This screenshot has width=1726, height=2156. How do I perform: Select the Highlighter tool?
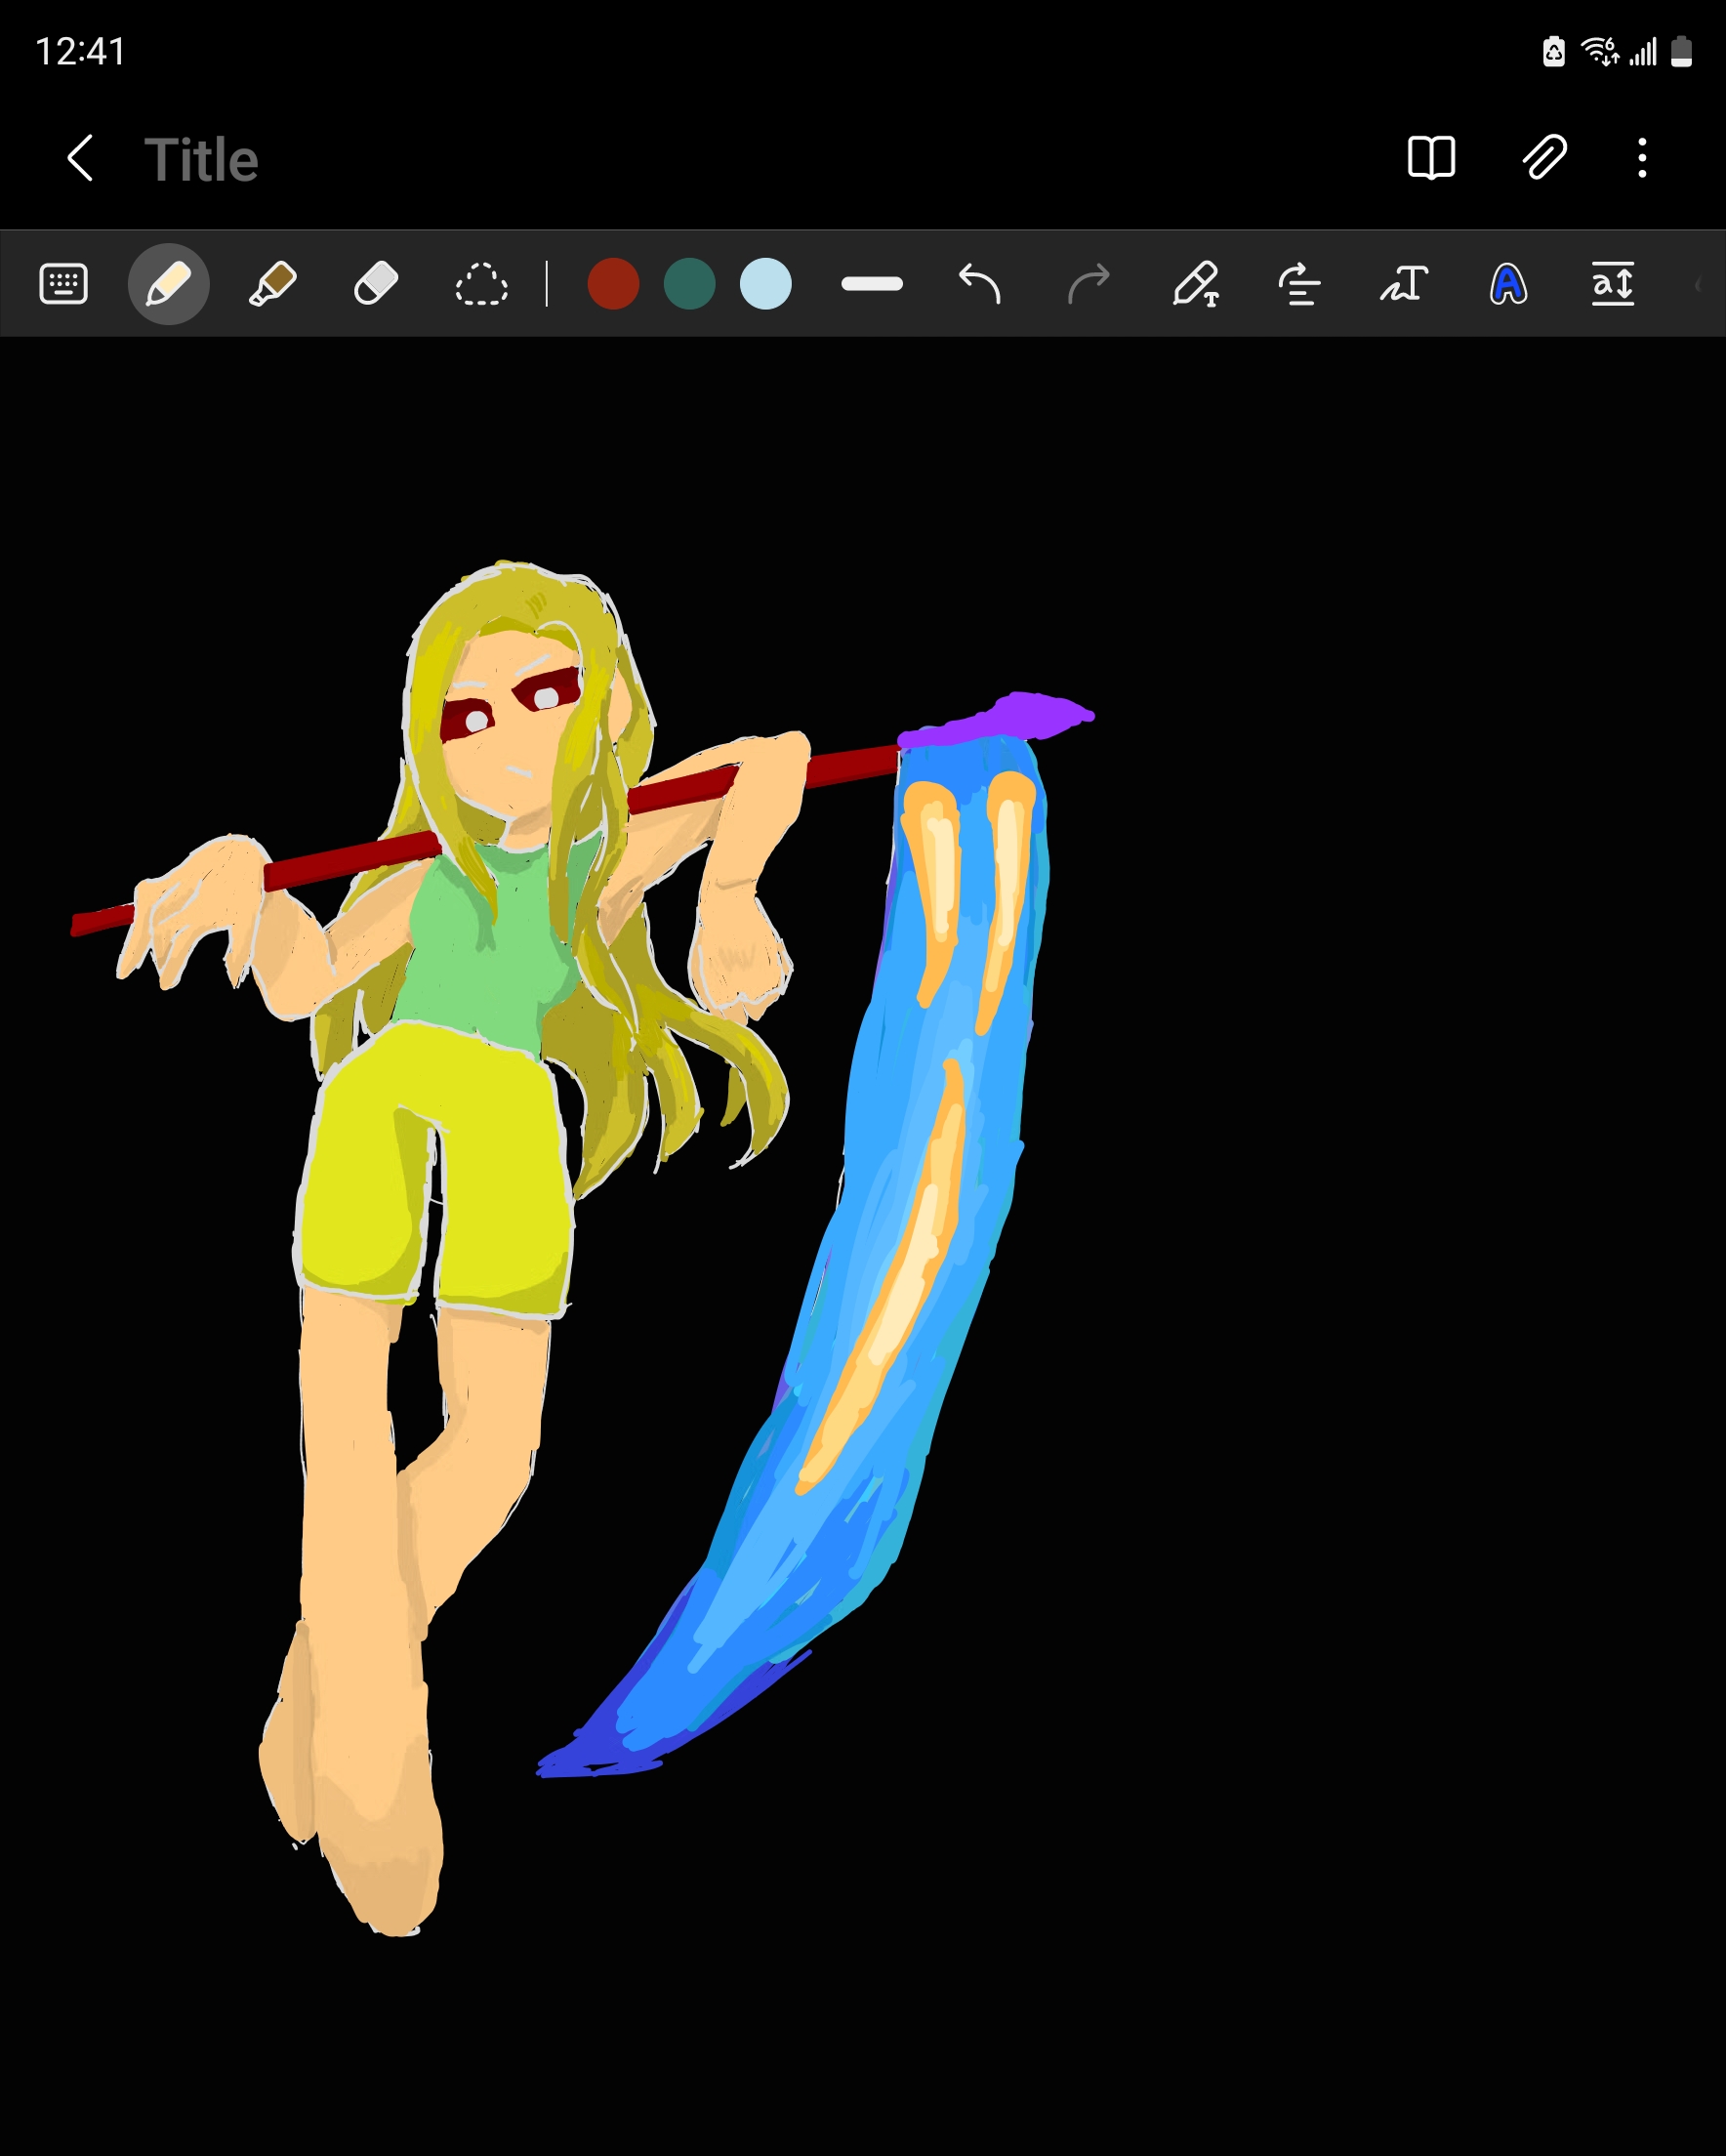[x=272, y=284]
